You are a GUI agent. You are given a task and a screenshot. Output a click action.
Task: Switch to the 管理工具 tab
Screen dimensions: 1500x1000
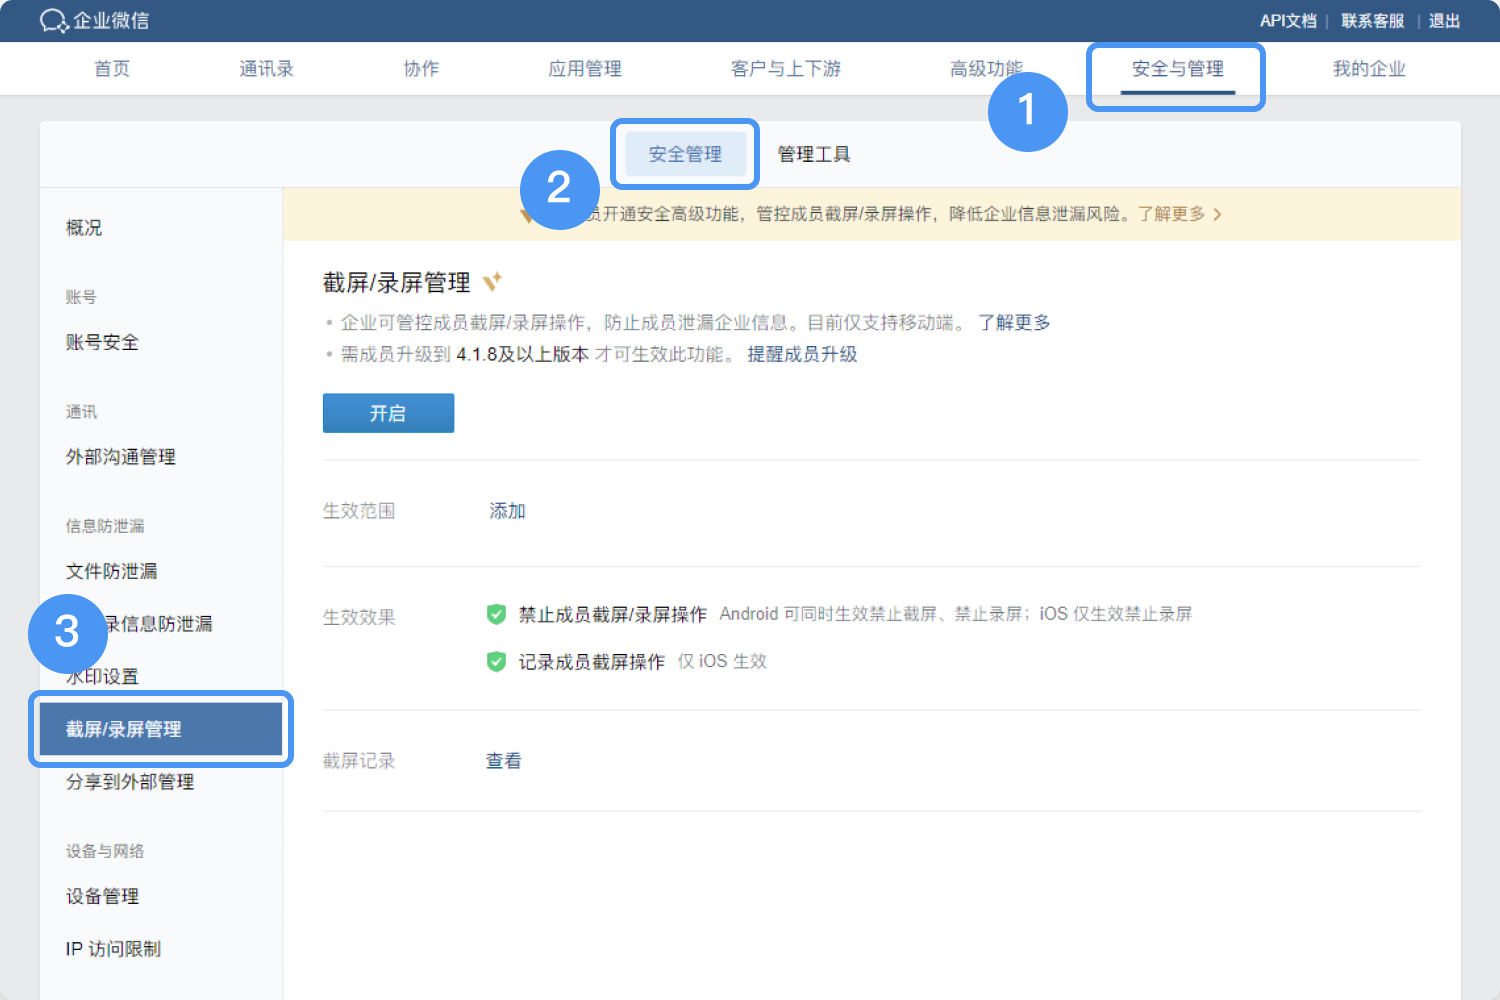pos(813,153)
